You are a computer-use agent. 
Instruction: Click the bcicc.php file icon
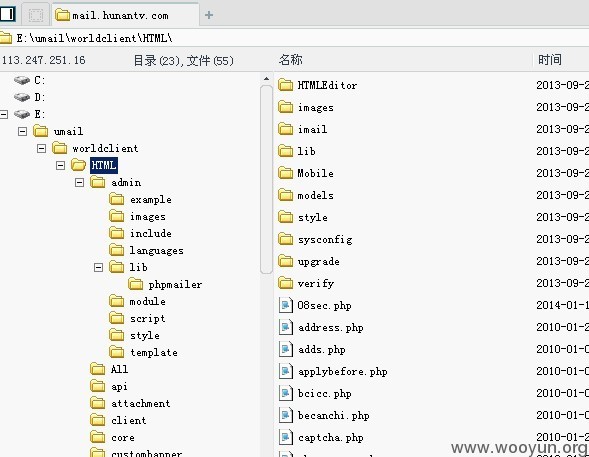coord(285,393)
